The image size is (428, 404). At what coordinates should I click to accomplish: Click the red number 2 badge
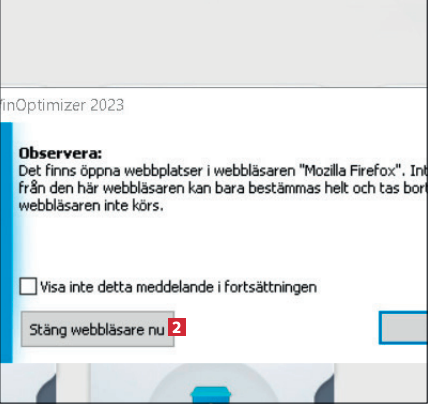point(177,327)
